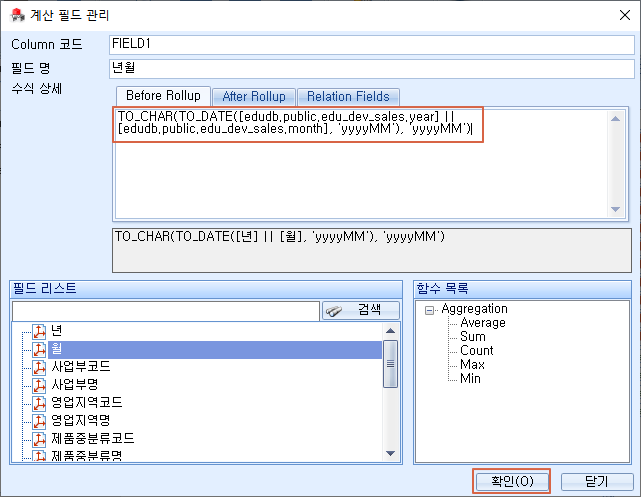Image resolution: width=641 pixels, height=497 pixels.
Task: Click the 닫기 button
Action: pos(597,481)
